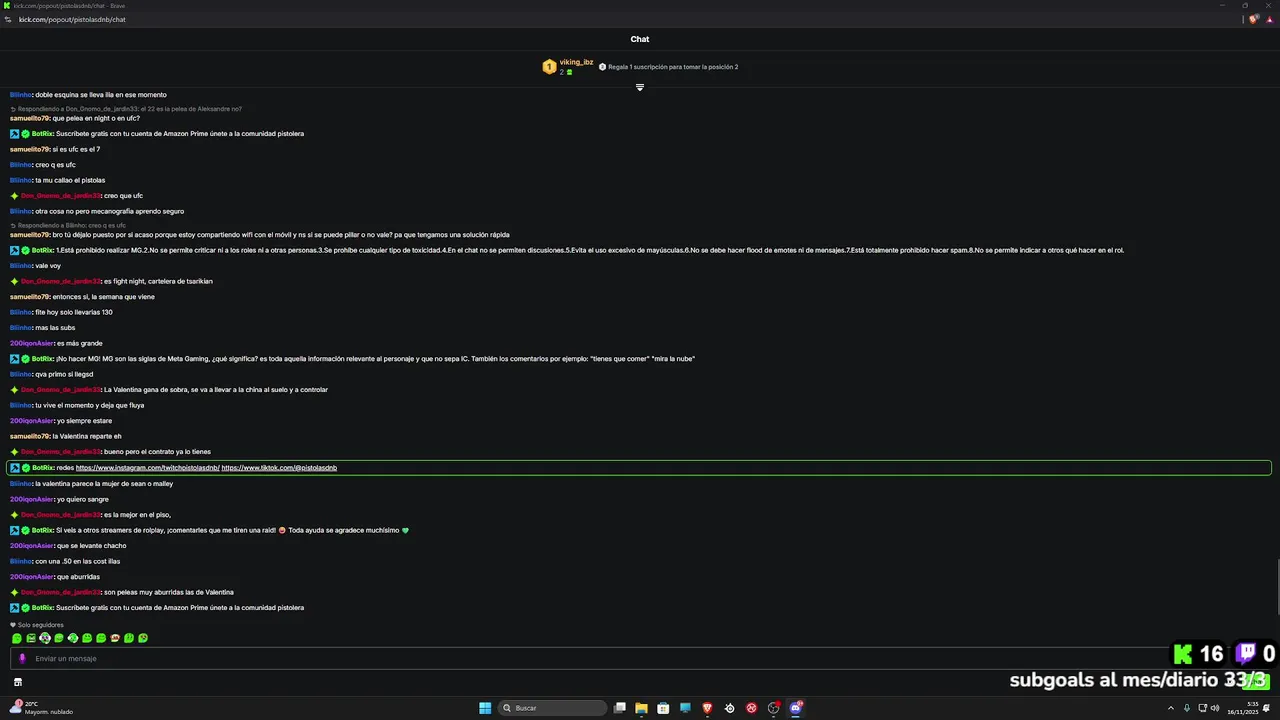Click 200iqonAsier's name in 'es más grande'
Image resolution: width=1280 pixels, height=720 pixels.
coord(32,343)
